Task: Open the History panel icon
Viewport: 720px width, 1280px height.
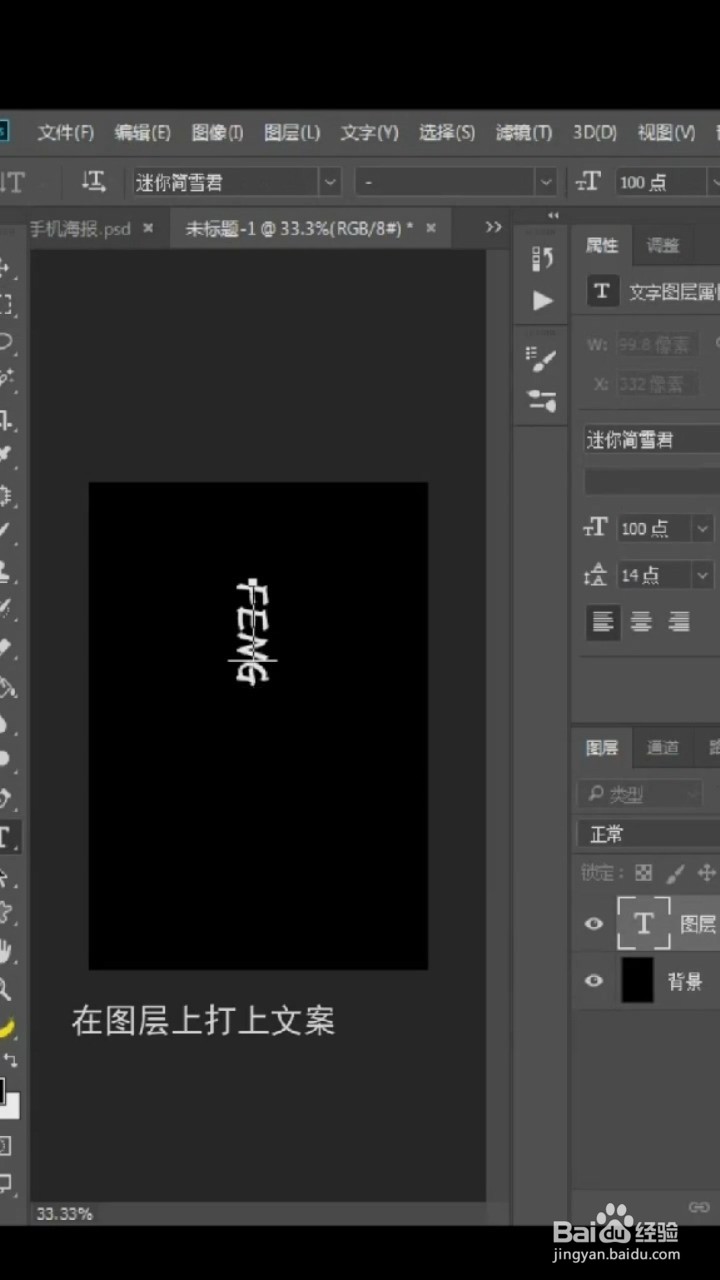Action: point(542,258)
